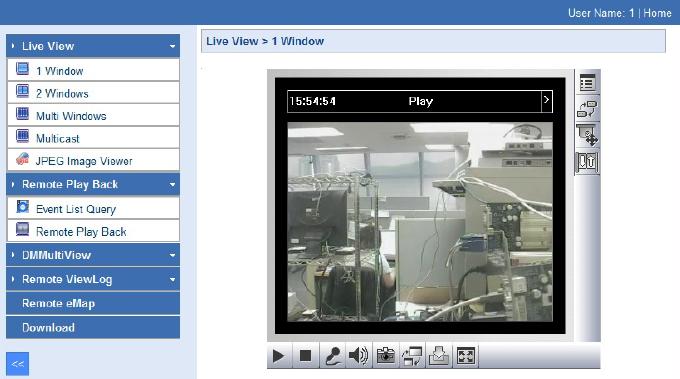Open the change camera window icon
This screenshot has height=379, width=680.
(x=412, y=356)
